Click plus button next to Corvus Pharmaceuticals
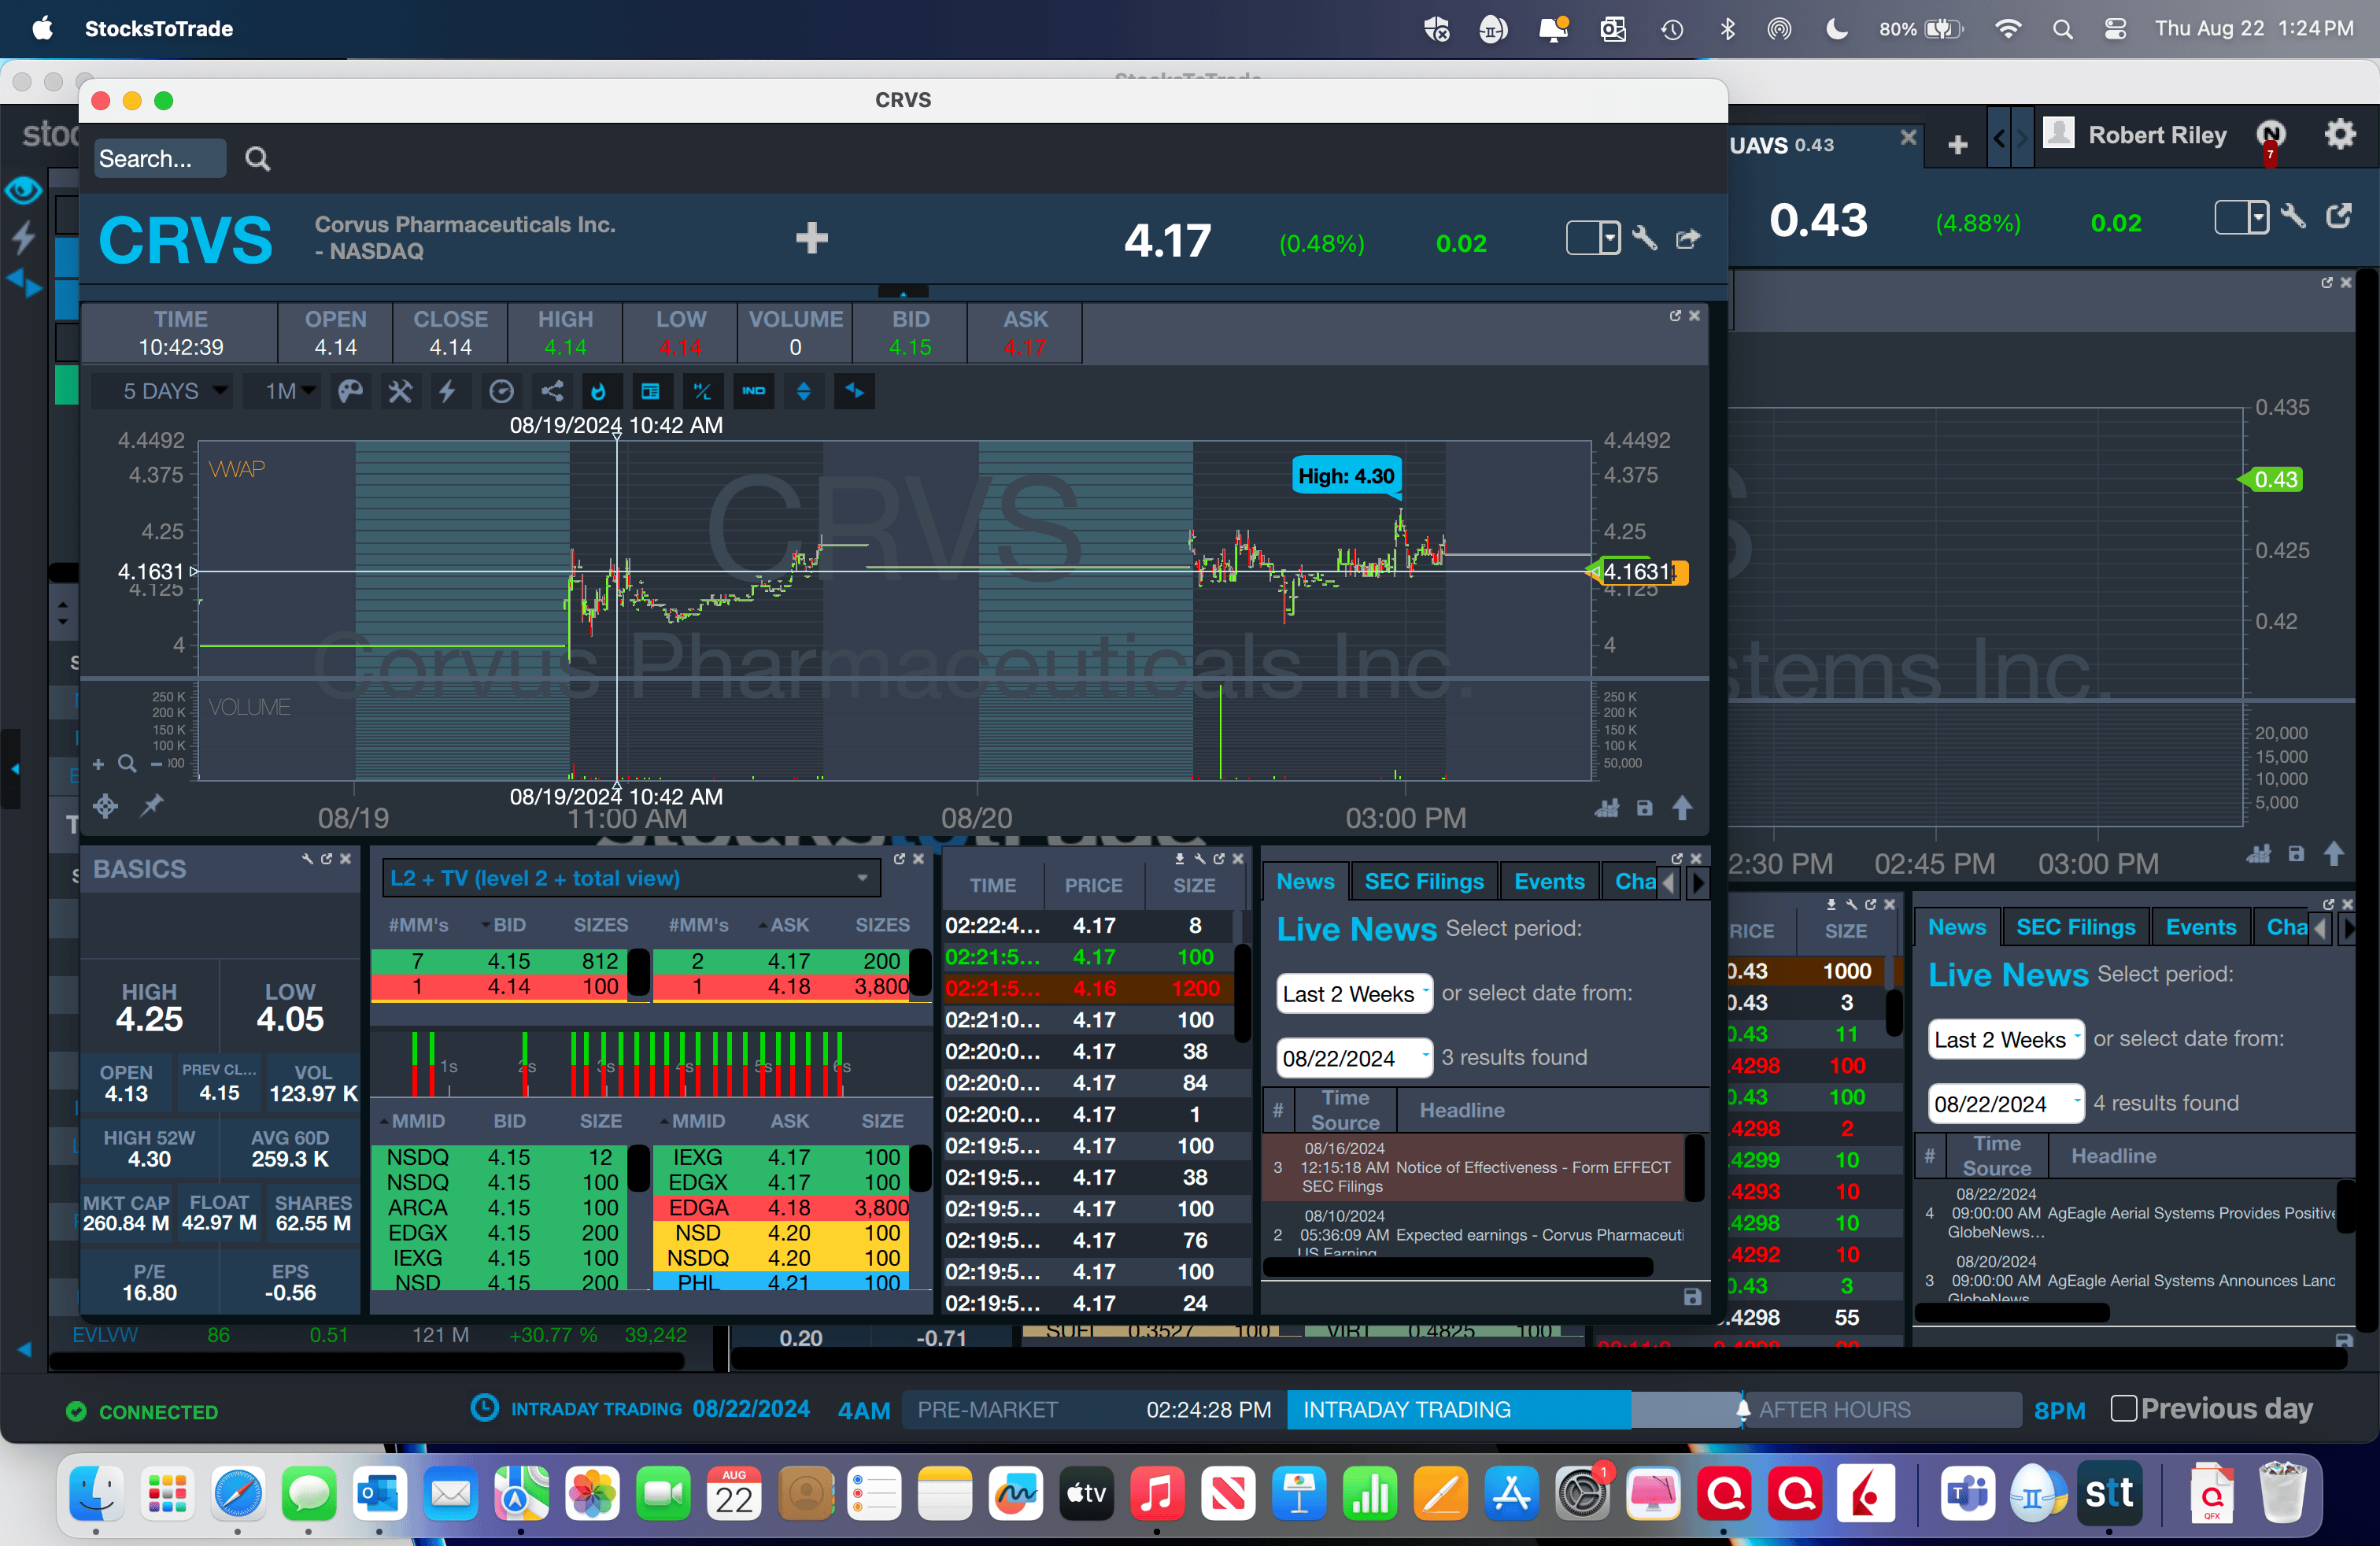The width and height of the screenshot is (2380, 1546). 811,238
